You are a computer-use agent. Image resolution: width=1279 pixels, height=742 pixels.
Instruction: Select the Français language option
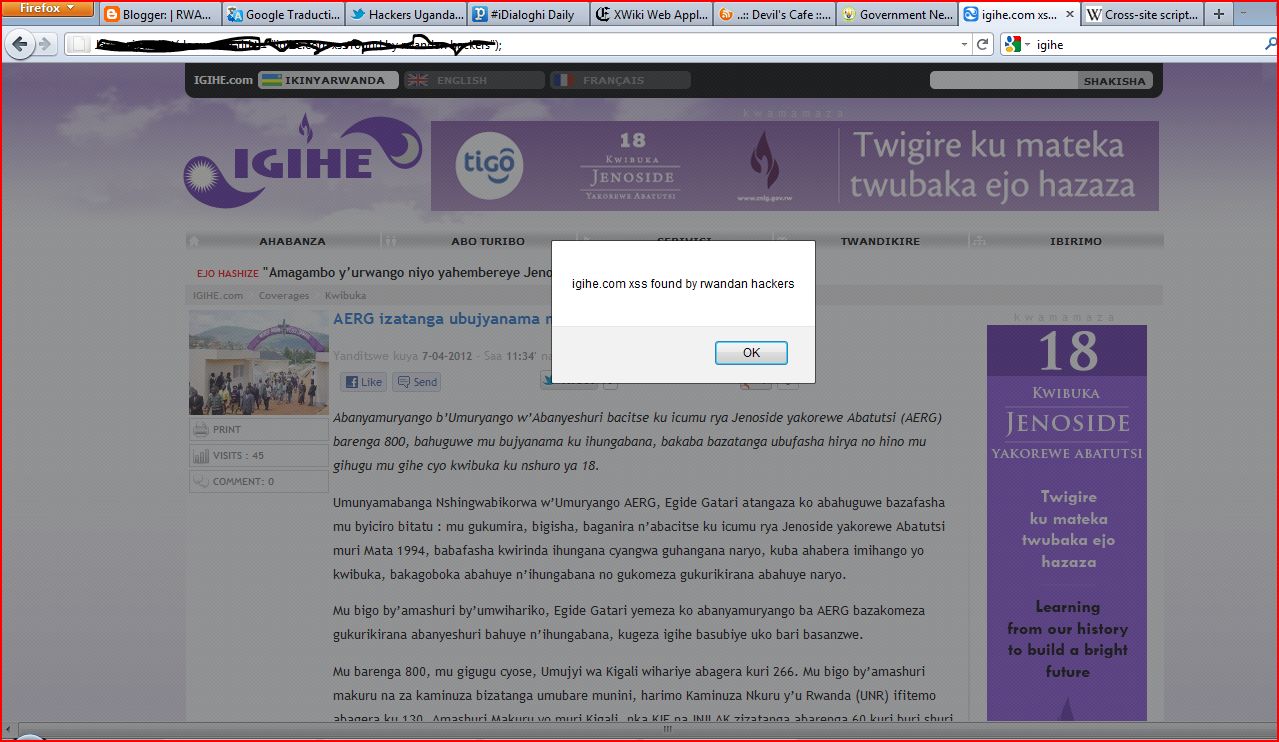click(x=620, y=80)
